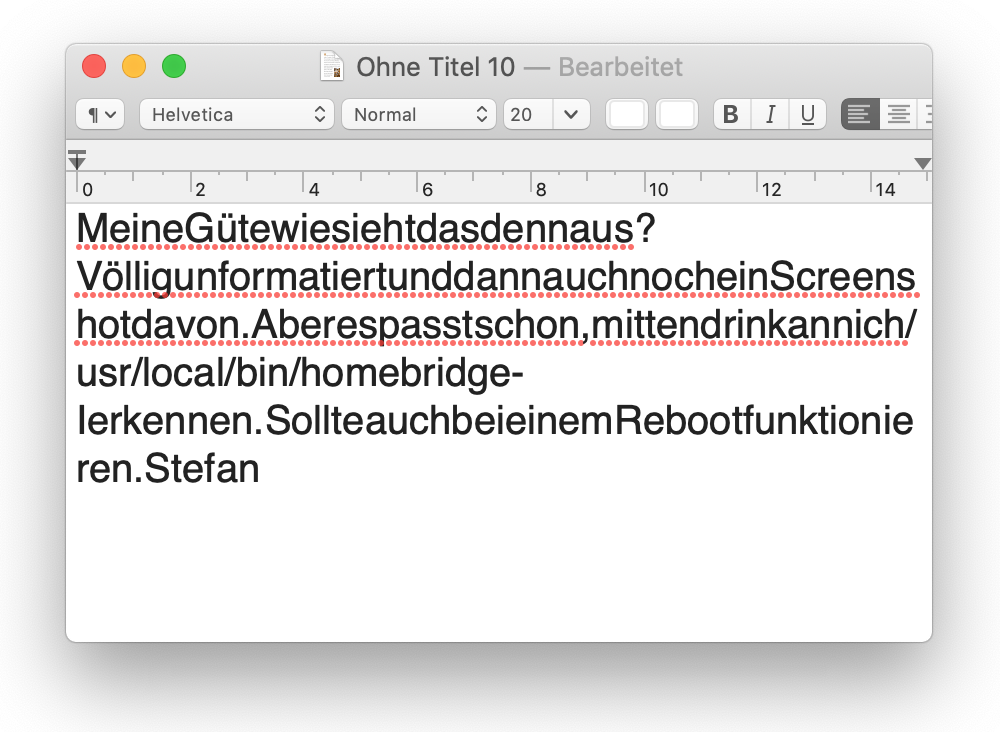Select center text alignment
1000x732 pixels.
899,115
